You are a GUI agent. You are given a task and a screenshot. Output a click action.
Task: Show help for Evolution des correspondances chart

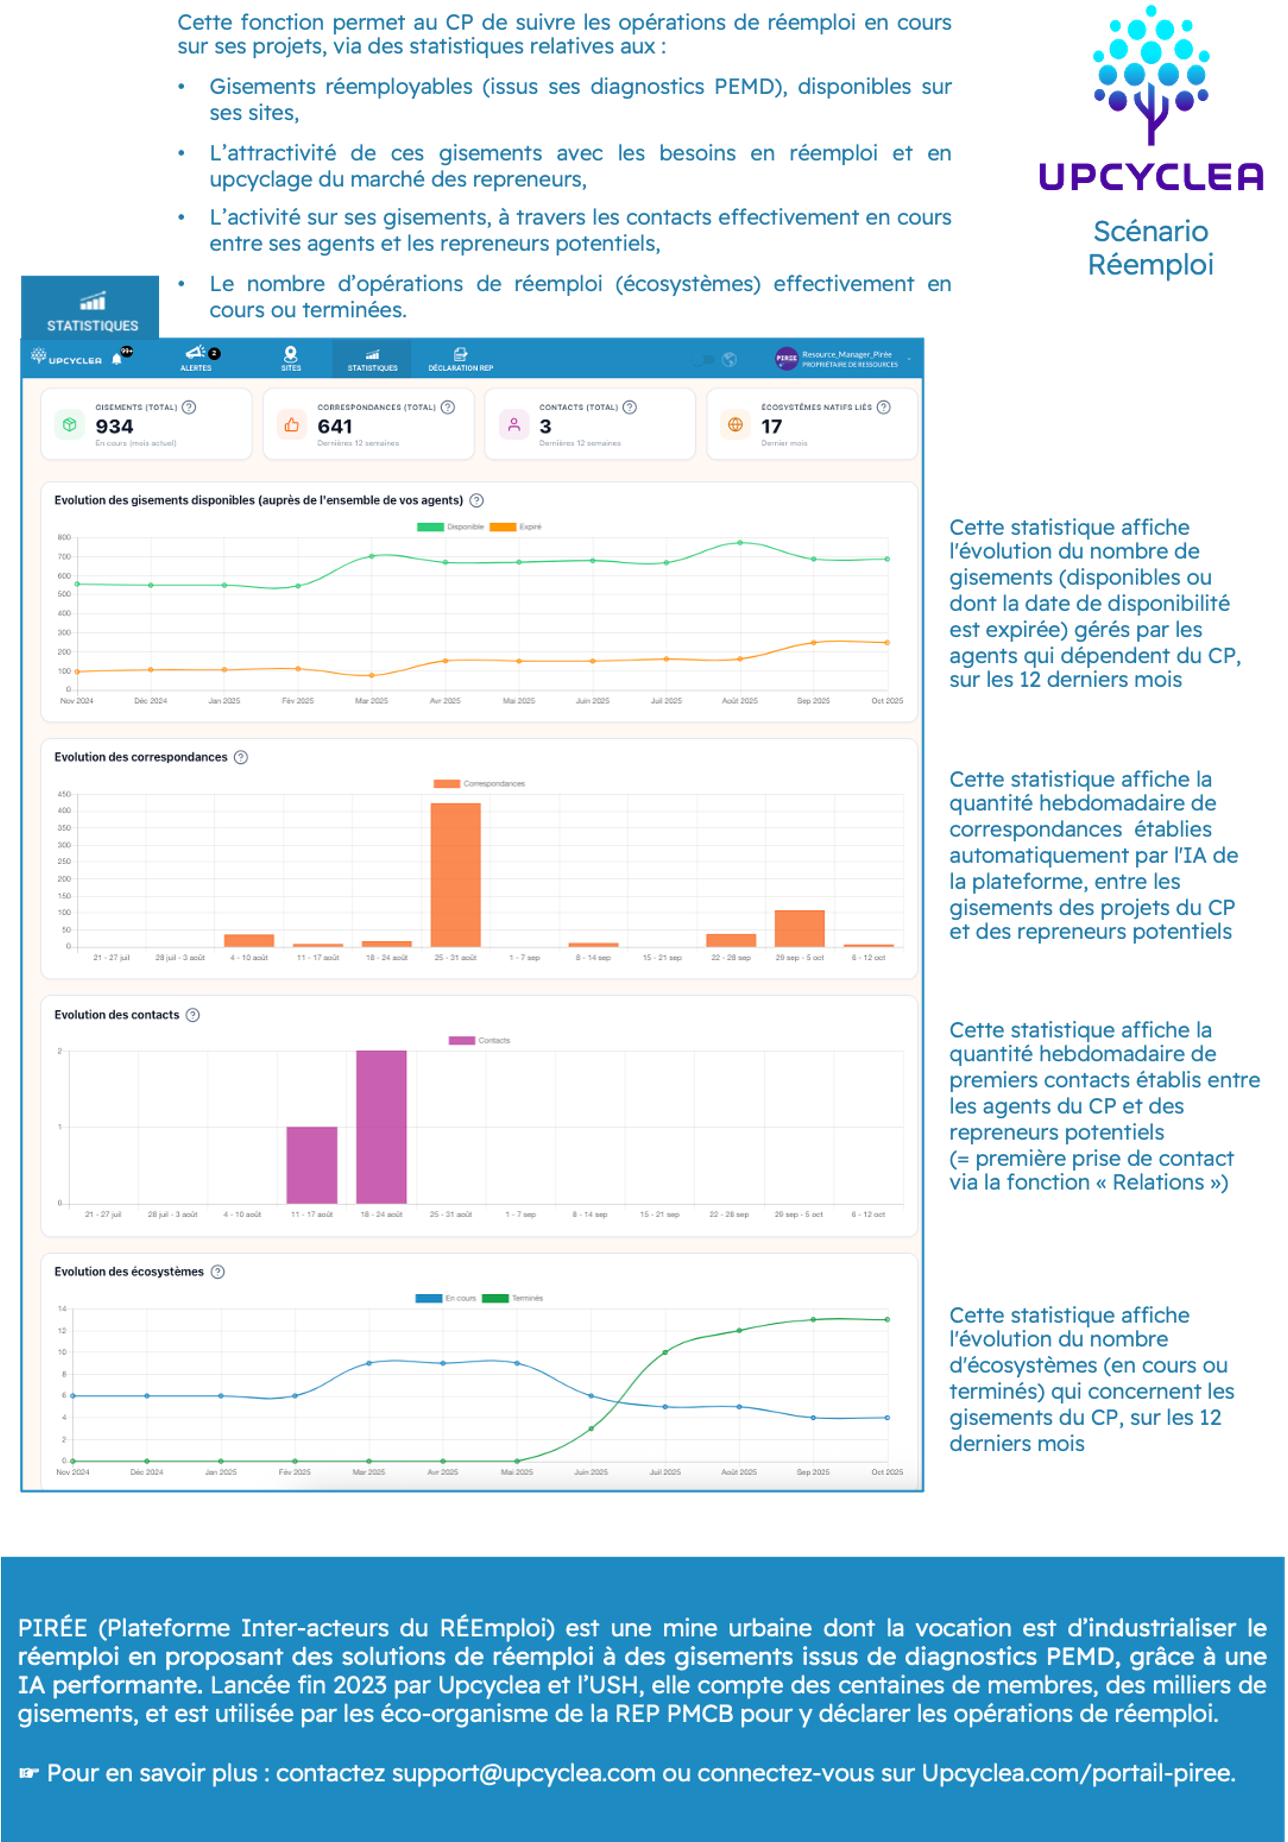click(241, 757)
